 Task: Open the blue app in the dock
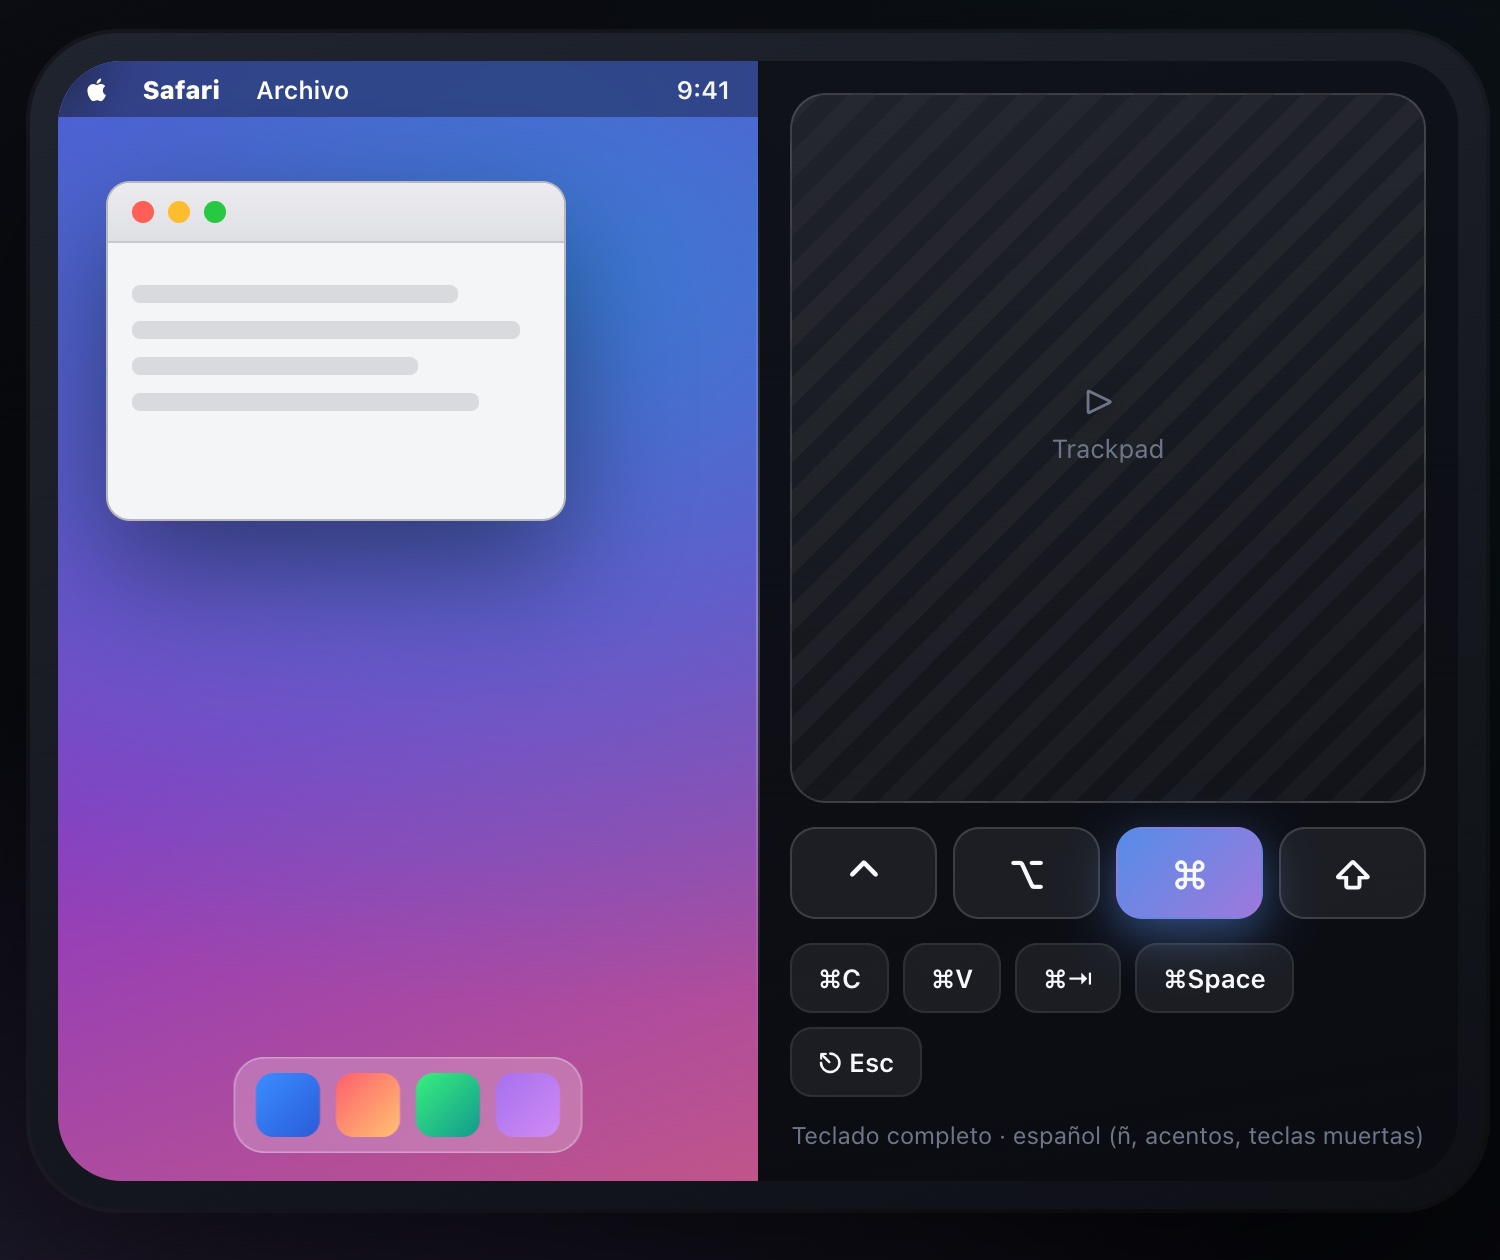pos(288,1105)
